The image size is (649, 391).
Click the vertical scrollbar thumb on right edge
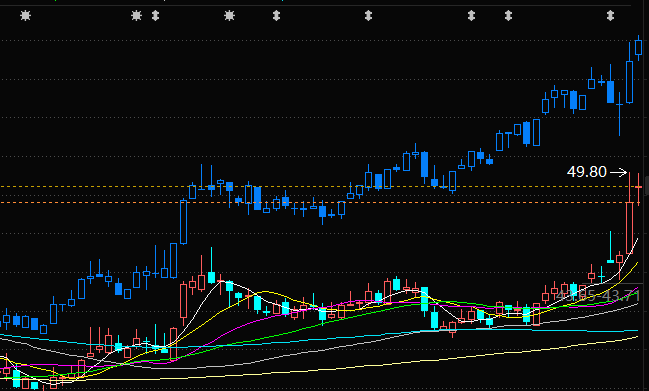point(647,185)
